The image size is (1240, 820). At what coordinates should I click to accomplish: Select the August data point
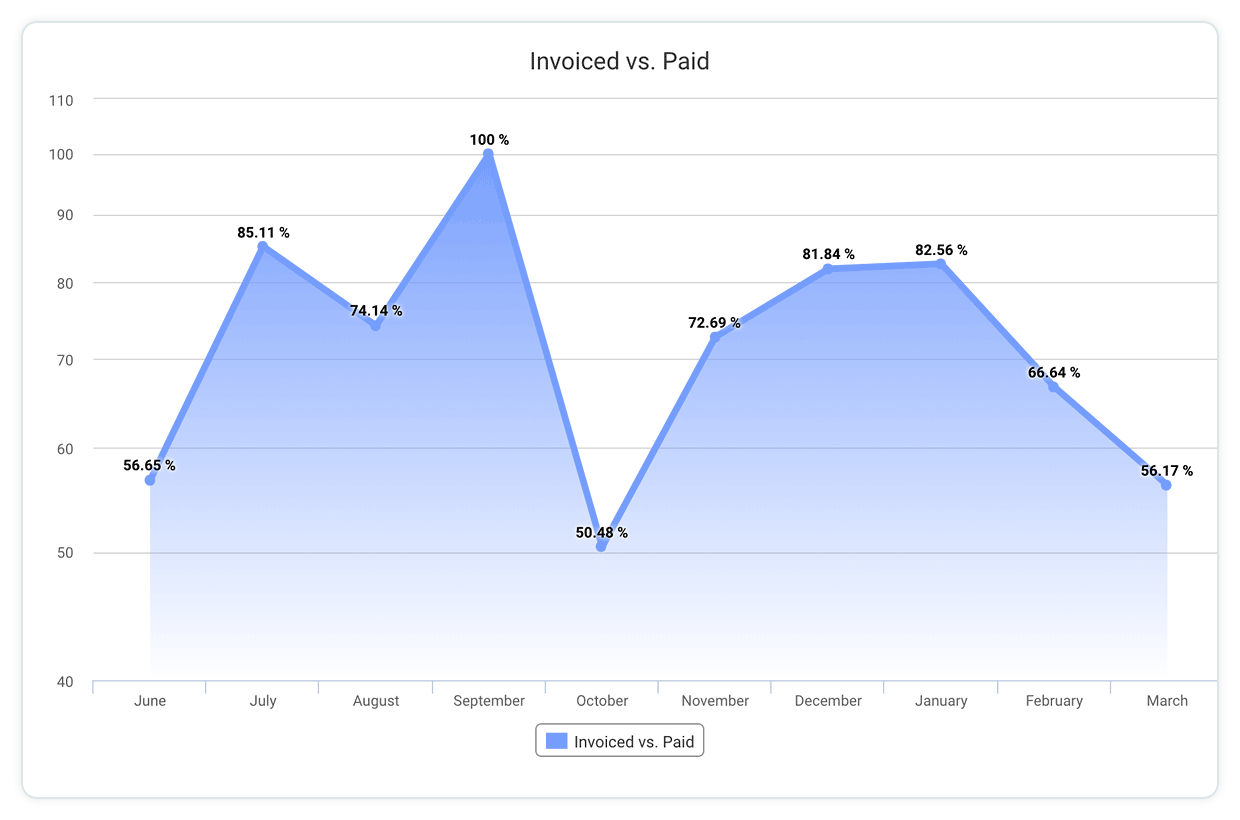click(x=376, y=325)
